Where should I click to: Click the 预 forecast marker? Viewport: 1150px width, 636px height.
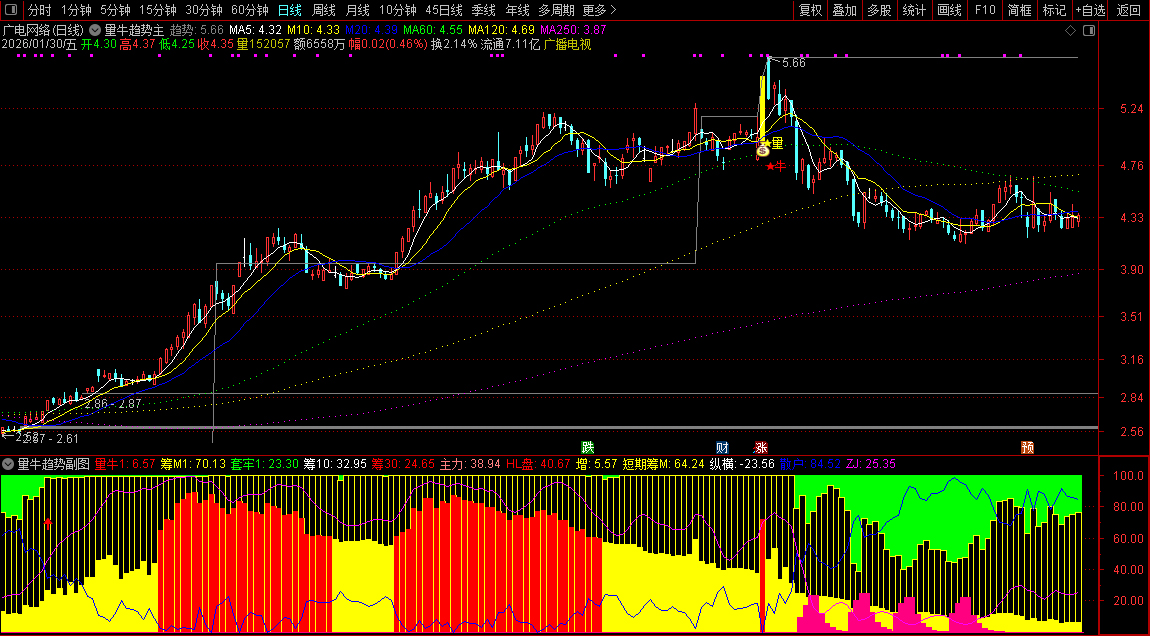1027,447
